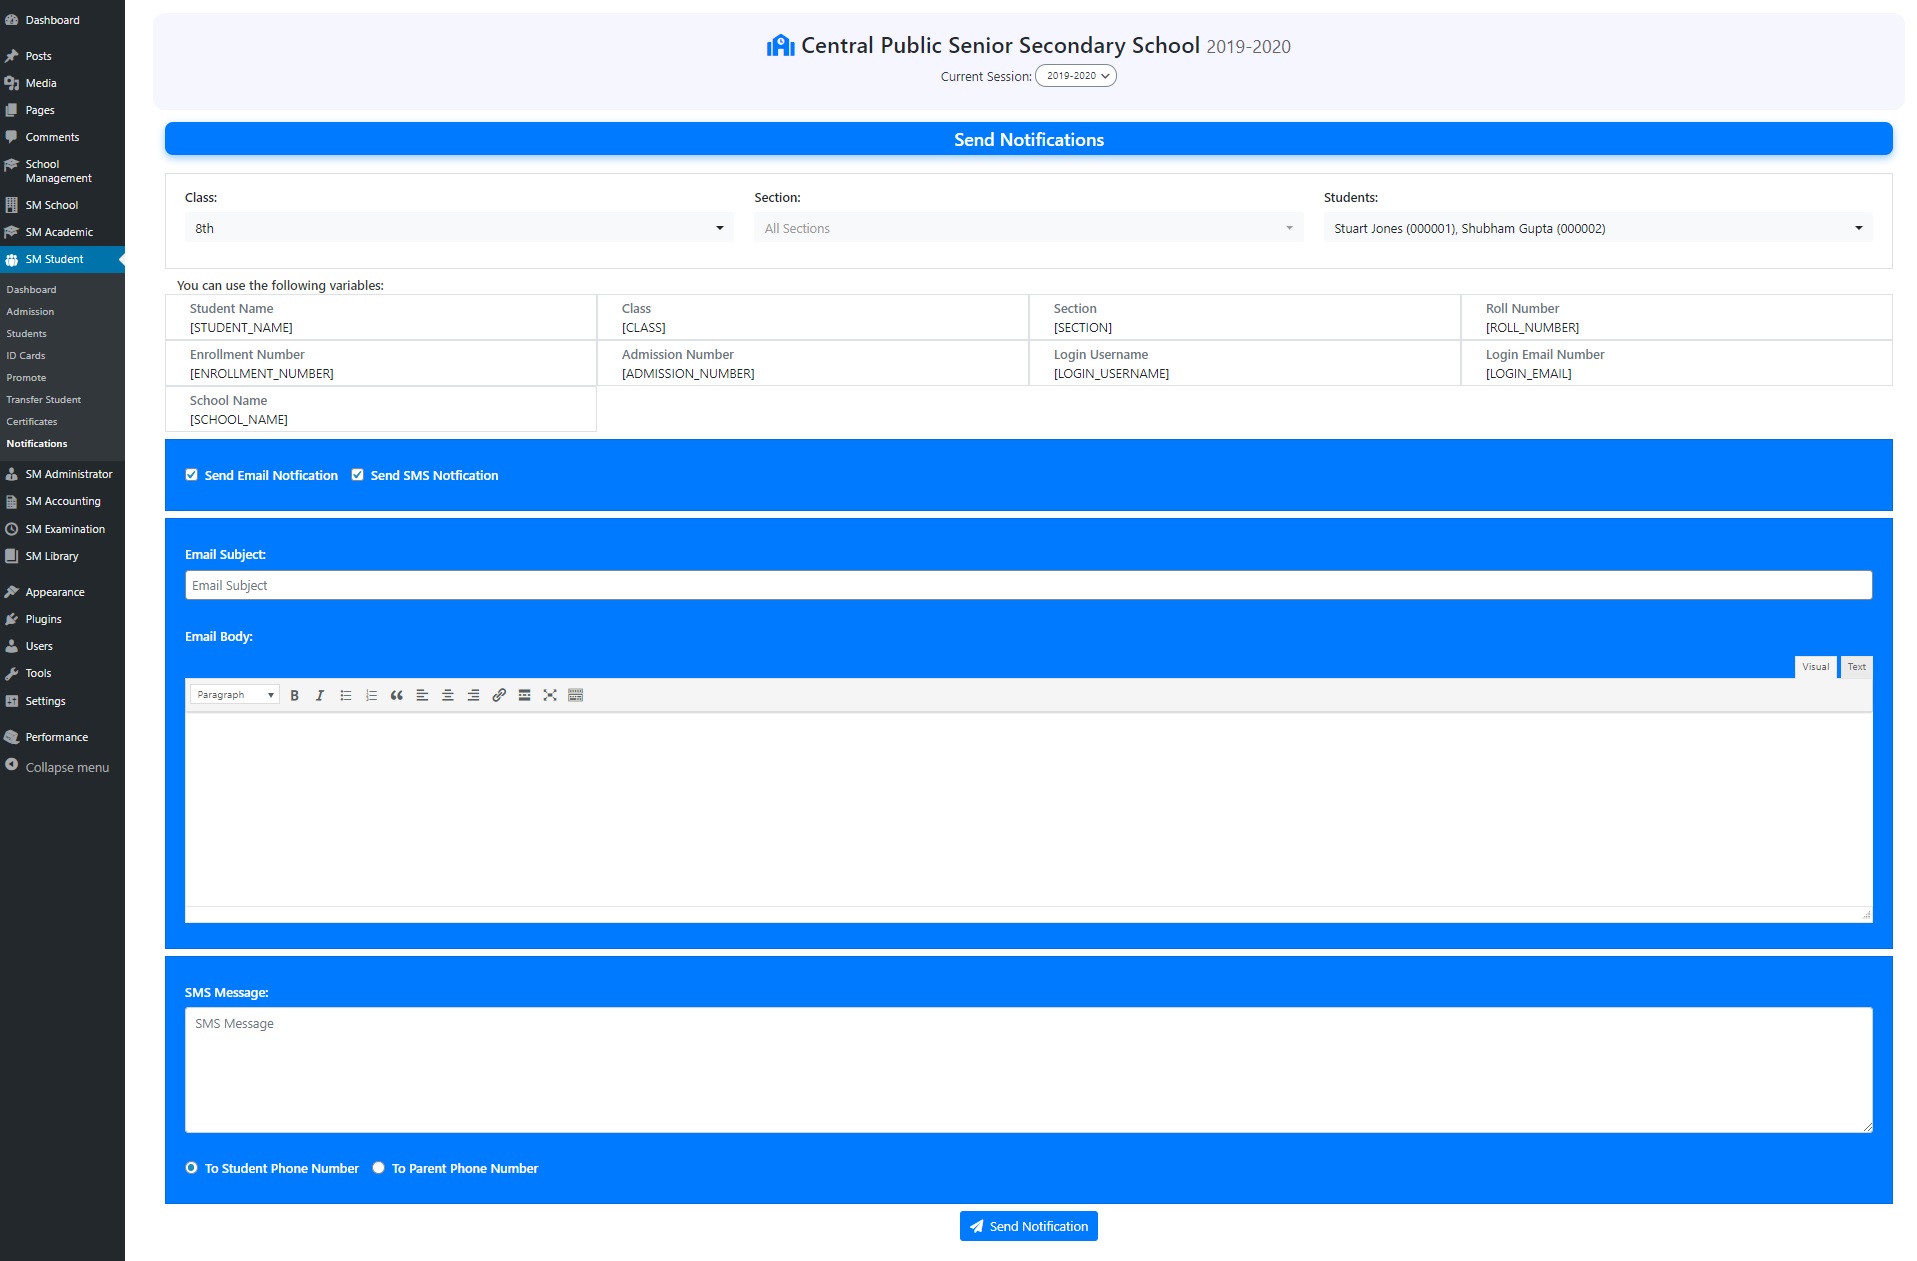Click the collapse menu arrow icon
This screenshot has height=1261, width=1917.
(x=12, y=765)
